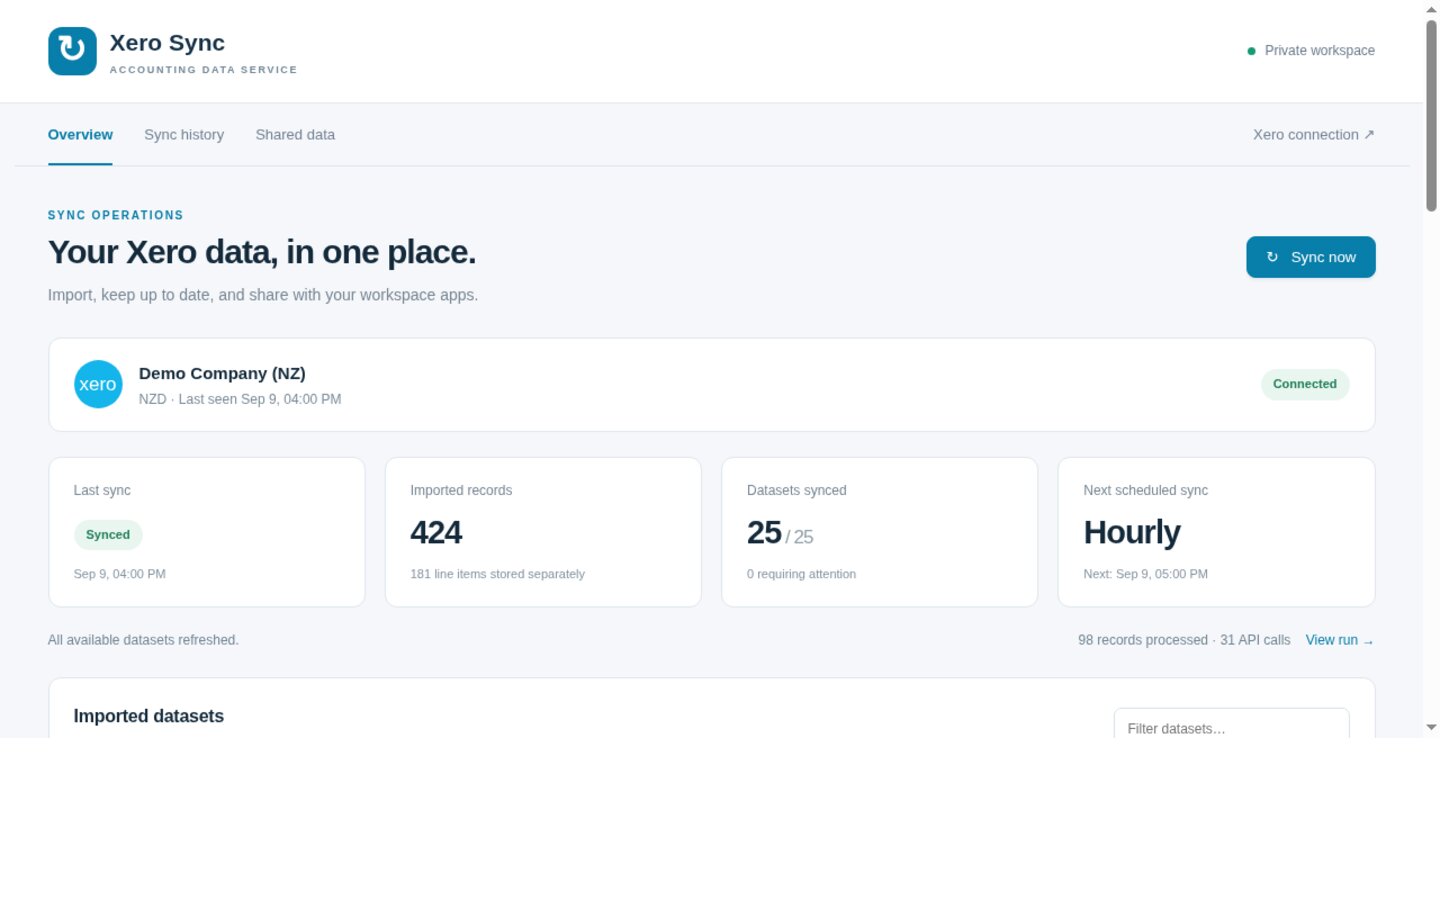Open the Overview tab

[80, 135]
